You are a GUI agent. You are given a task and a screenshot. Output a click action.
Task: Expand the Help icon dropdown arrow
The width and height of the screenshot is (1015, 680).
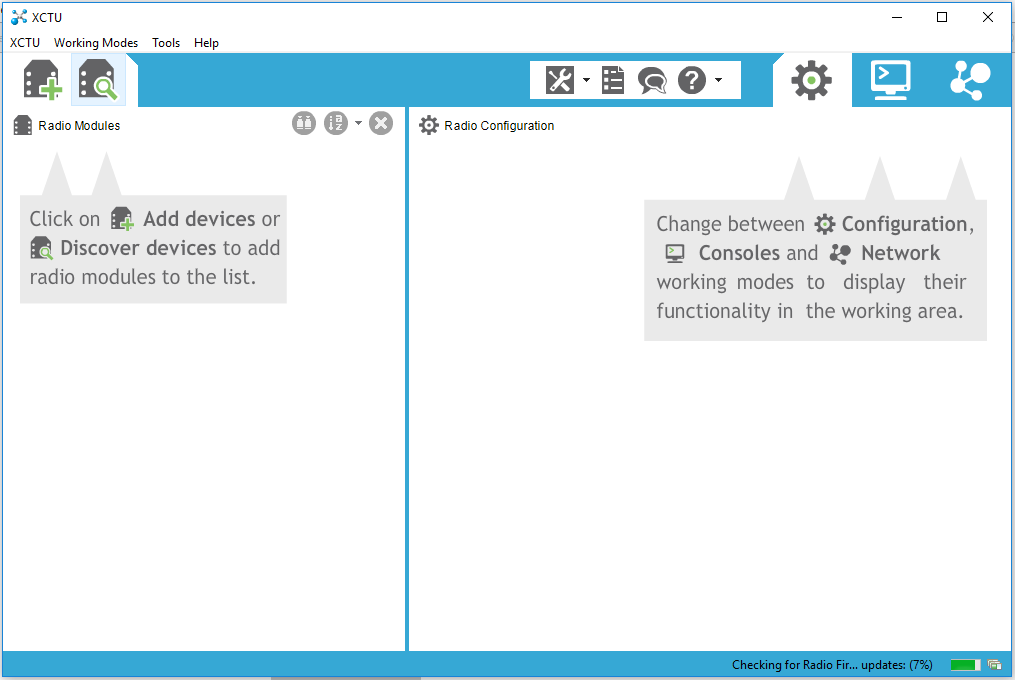[719, 80]
